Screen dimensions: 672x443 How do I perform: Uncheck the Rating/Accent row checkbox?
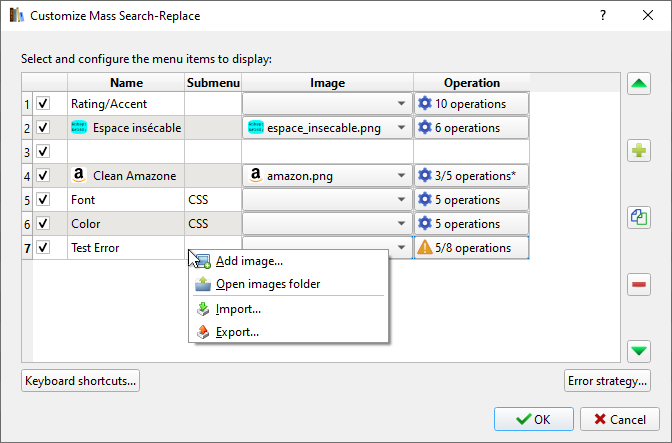[43, 103]
